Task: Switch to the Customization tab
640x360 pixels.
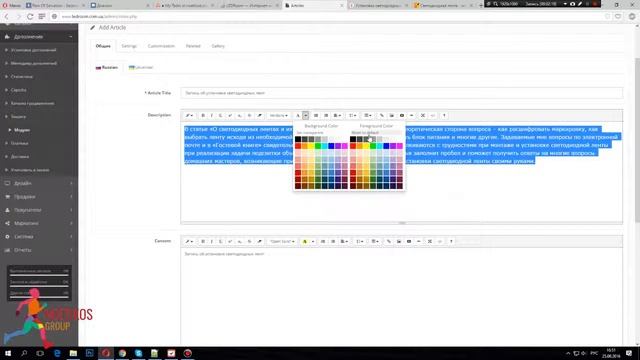Action: (x=161, y=46)
